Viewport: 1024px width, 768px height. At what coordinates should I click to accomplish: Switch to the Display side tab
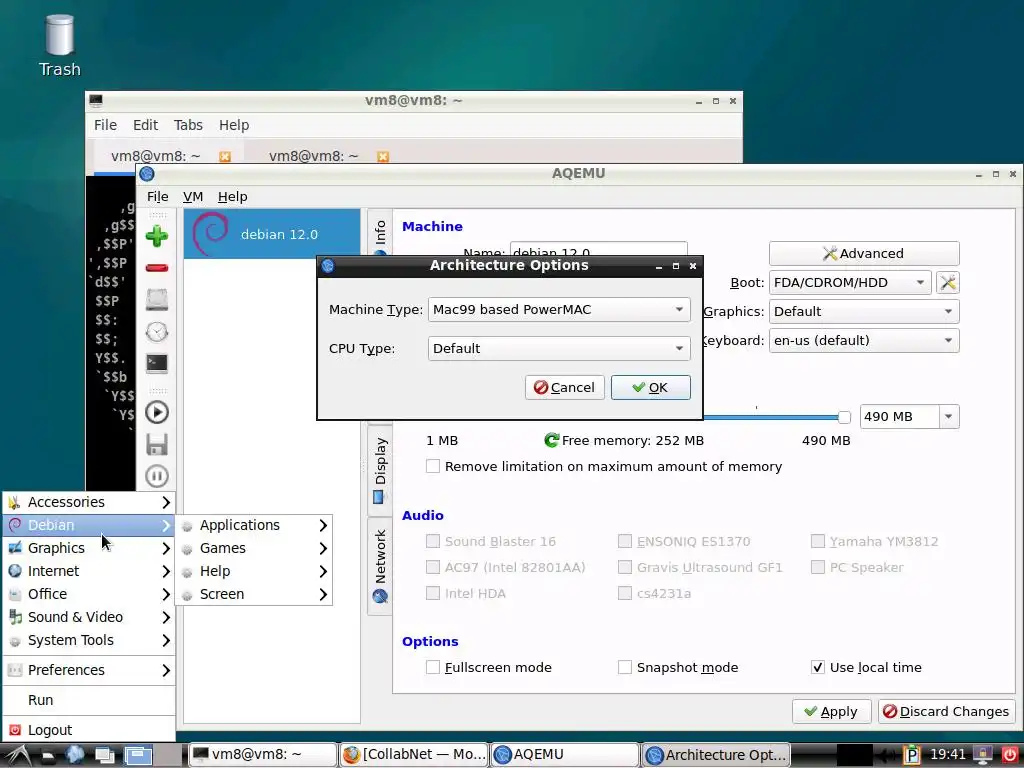point(380,470)
